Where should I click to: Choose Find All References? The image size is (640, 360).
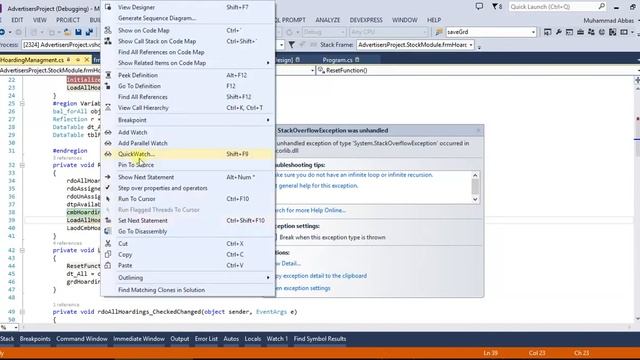187,97
